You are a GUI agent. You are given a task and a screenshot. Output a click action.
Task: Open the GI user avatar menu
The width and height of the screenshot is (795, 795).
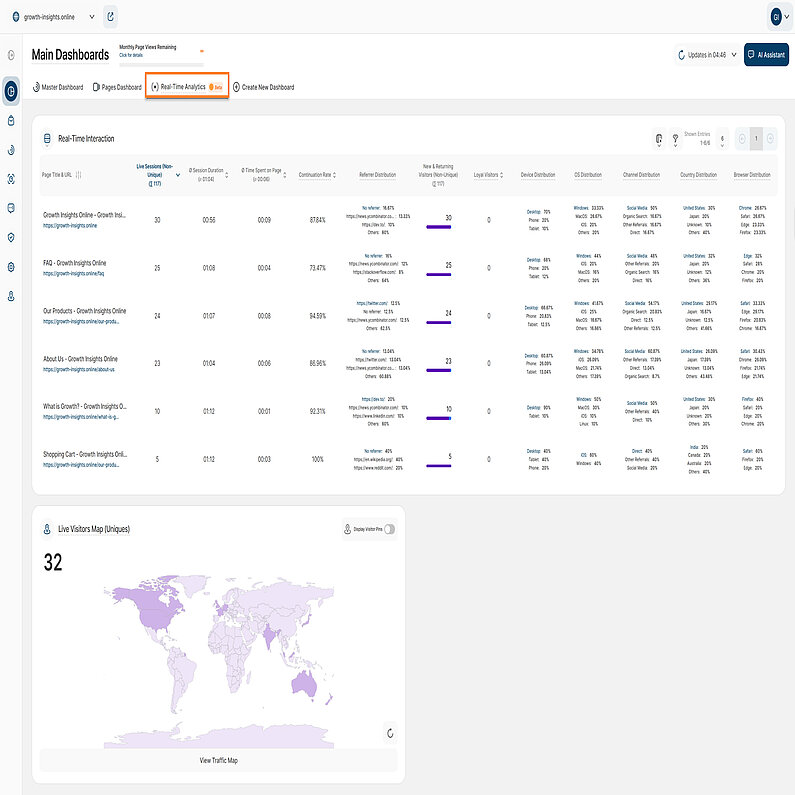[775, 17]
